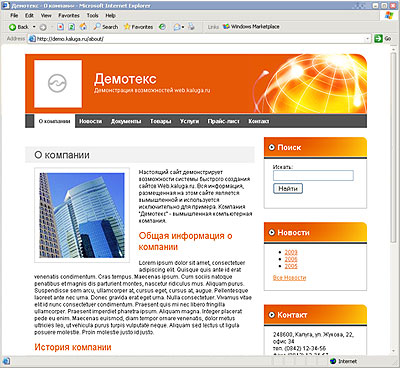400x368 pixels.
Task: Open the 2005 news year link
Action: [x=291, y=266]
